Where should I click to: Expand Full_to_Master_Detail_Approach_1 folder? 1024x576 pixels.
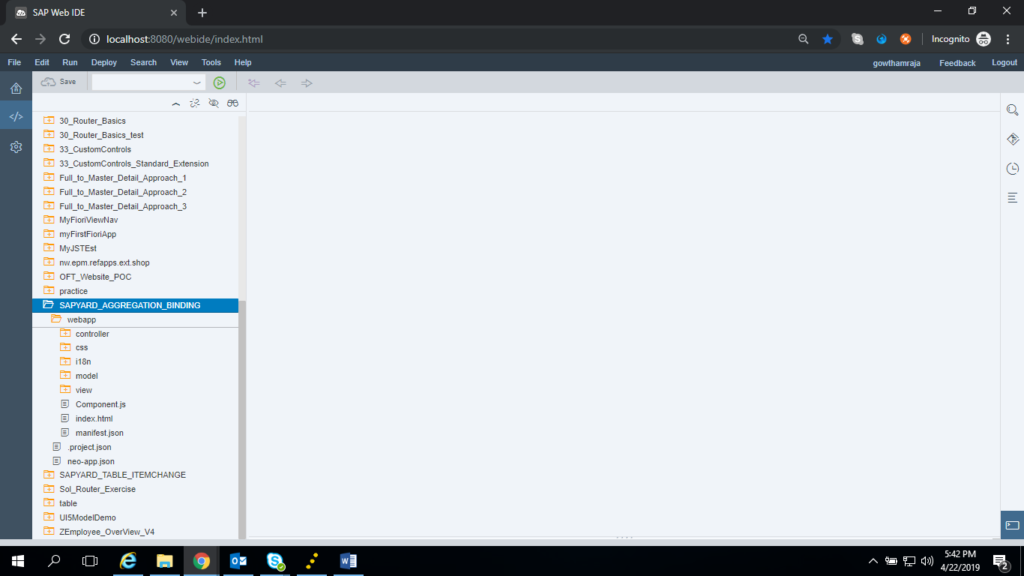pos(49,178)
